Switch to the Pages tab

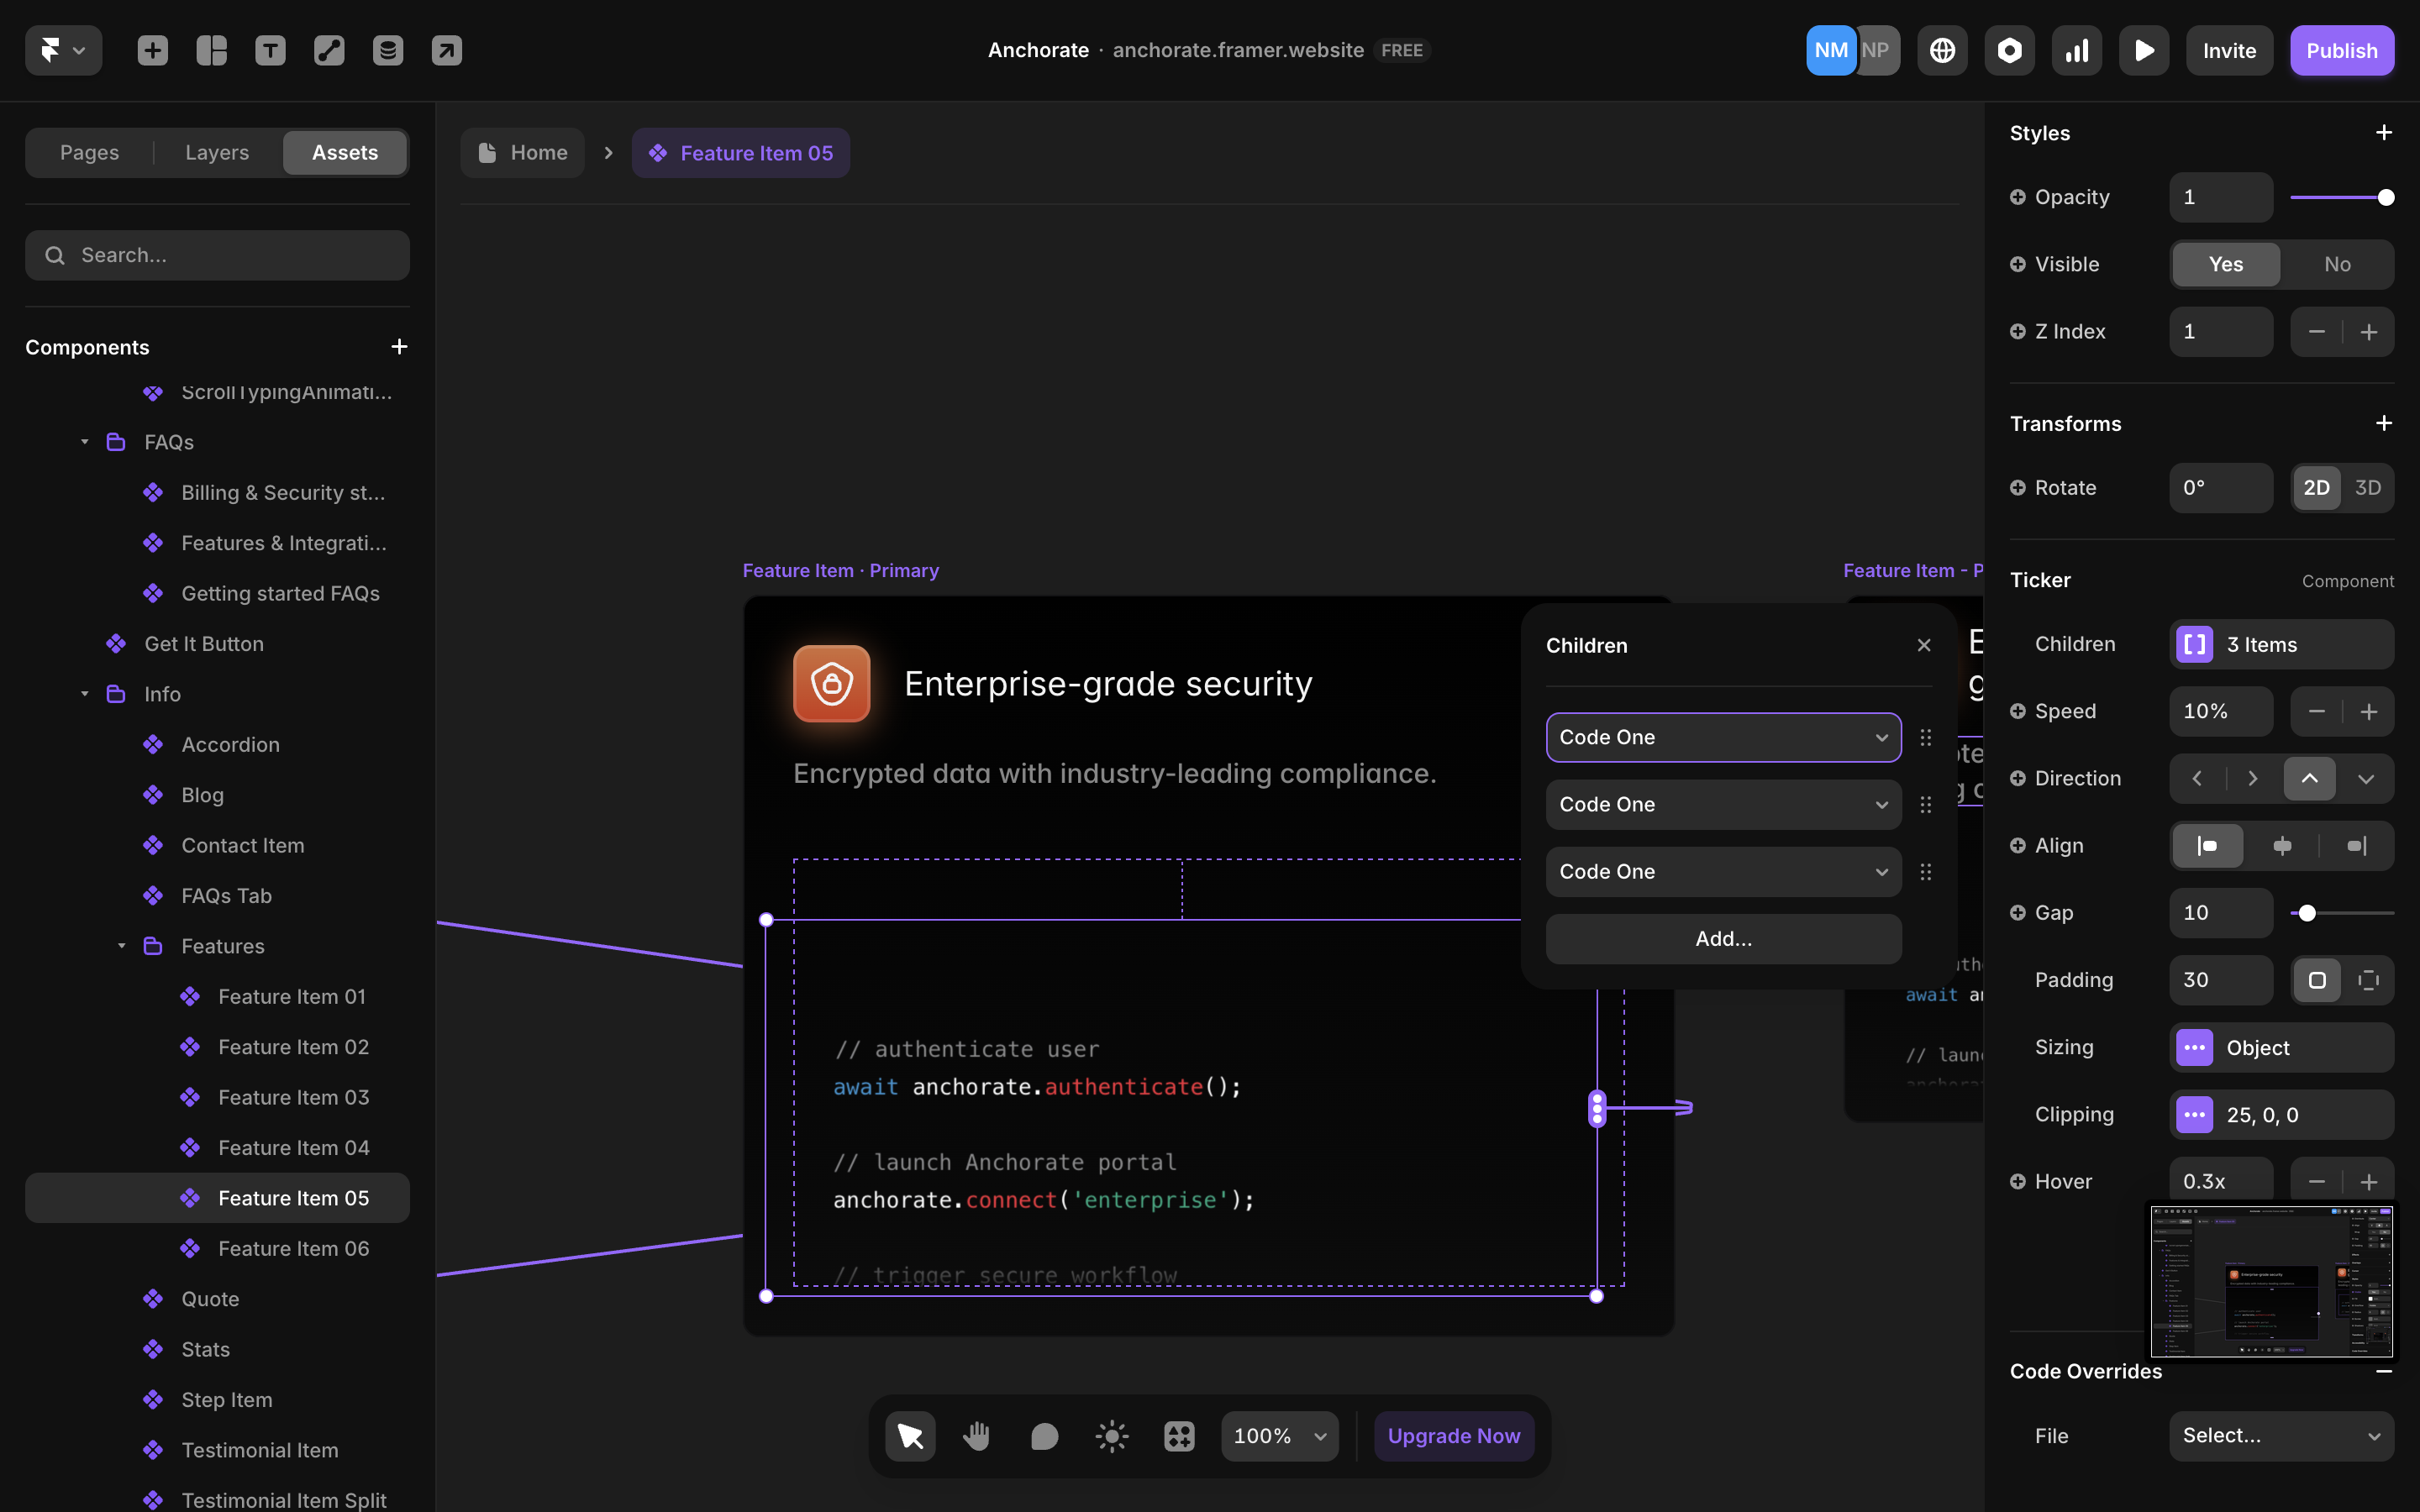[89, 153]
